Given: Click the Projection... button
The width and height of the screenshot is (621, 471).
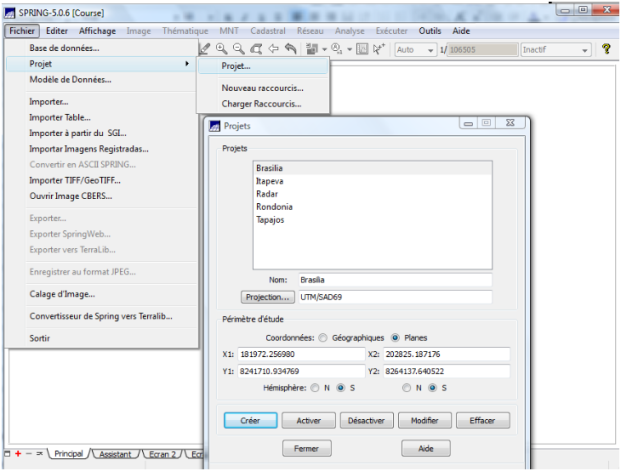Looking at the screenshot, I should point(267,297).
